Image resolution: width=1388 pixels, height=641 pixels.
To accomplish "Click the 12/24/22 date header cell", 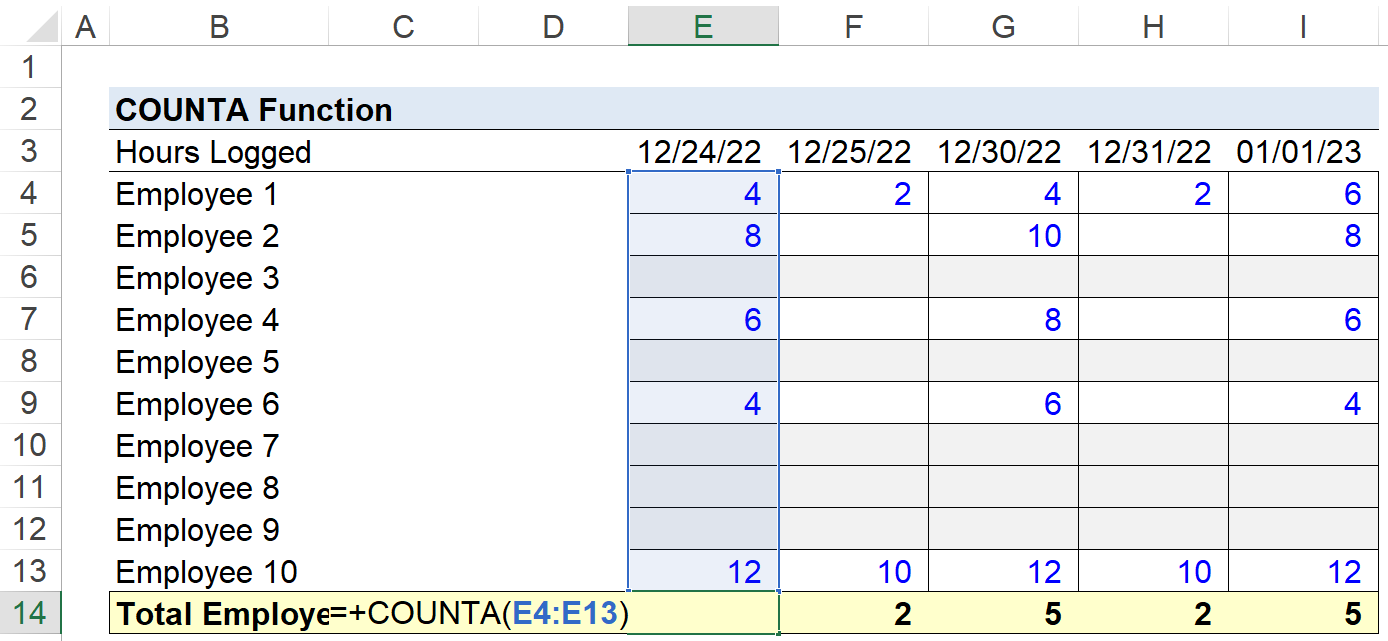I will [703, 152].
